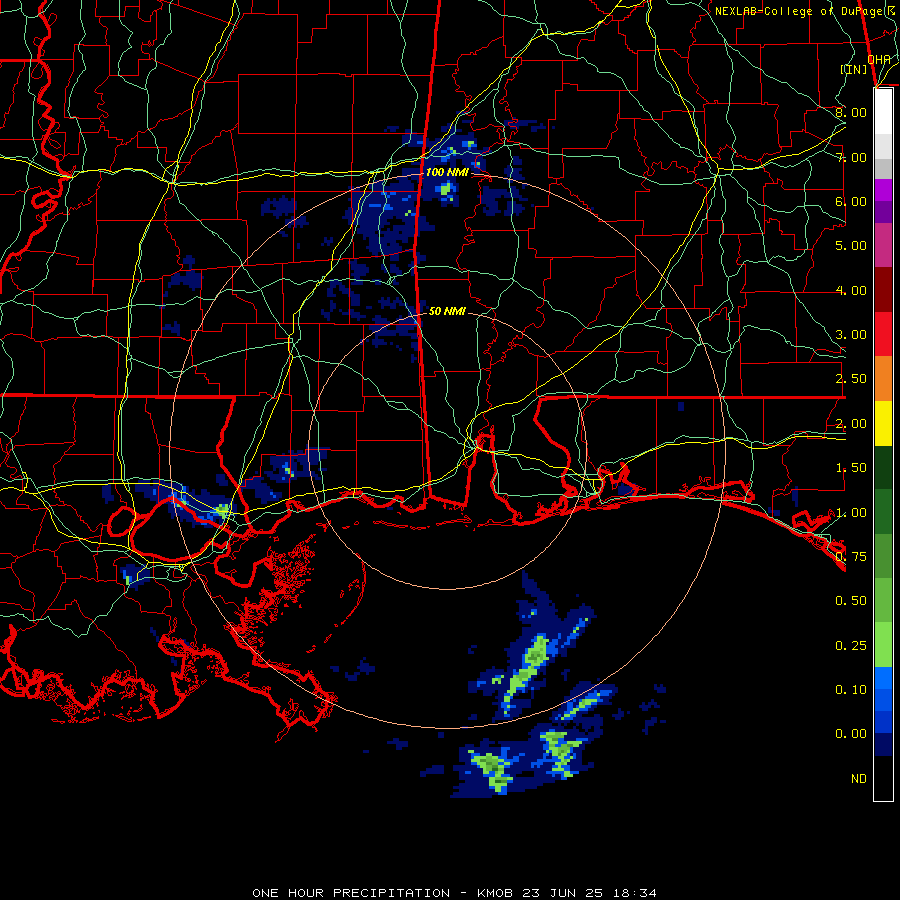The width and height of the screenshot is (900, 900).
Task: Select the 6.00 legend value
Action: click(x=851, y=201)
